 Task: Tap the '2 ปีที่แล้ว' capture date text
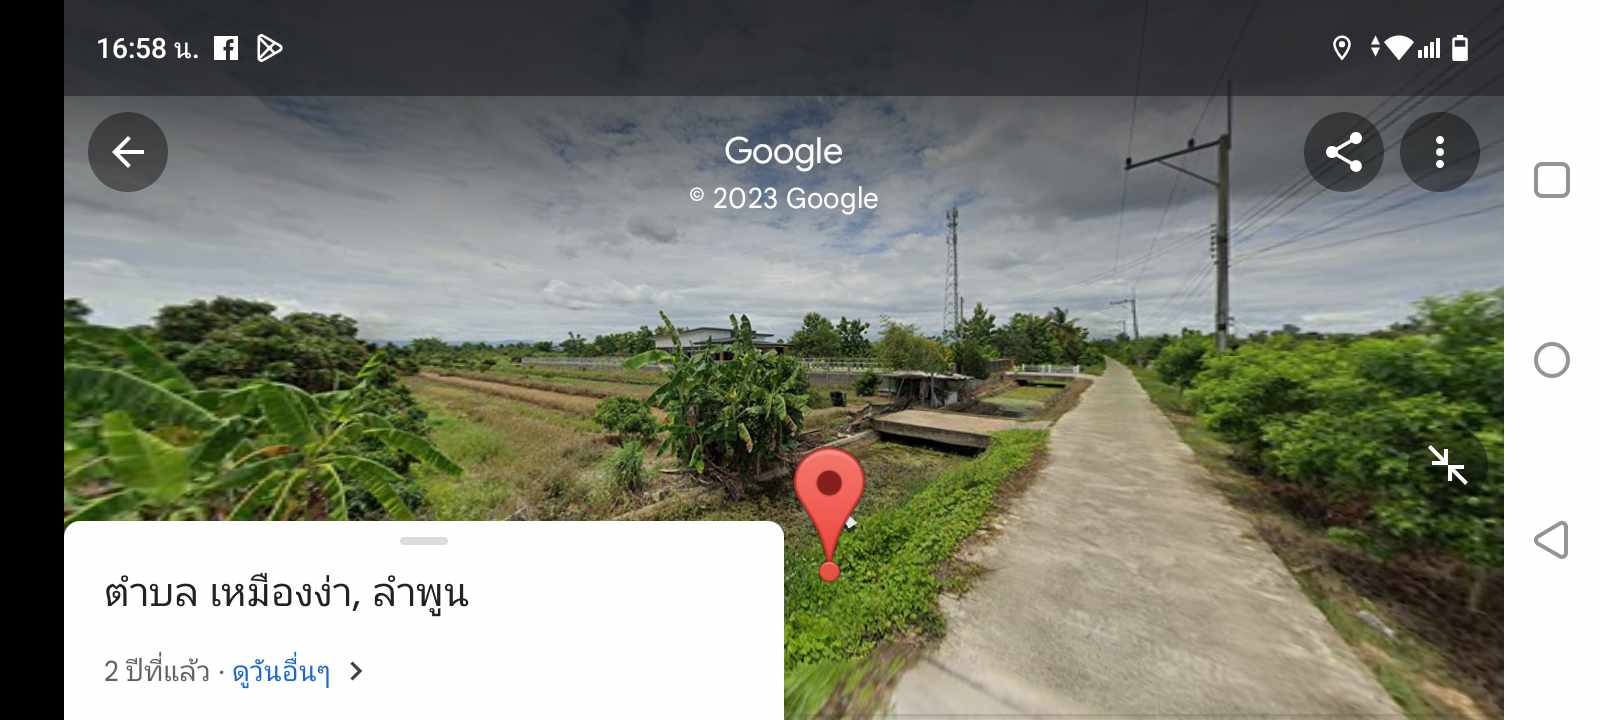point(157,671)
